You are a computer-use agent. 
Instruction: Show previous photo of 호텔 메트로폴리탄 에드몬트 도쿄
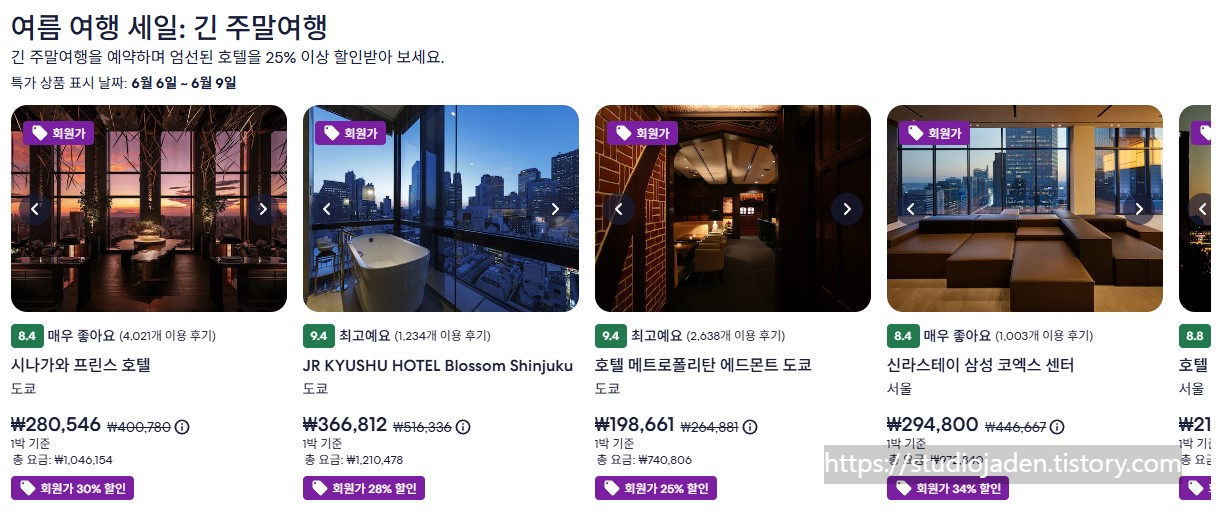(x=619, y=209)
